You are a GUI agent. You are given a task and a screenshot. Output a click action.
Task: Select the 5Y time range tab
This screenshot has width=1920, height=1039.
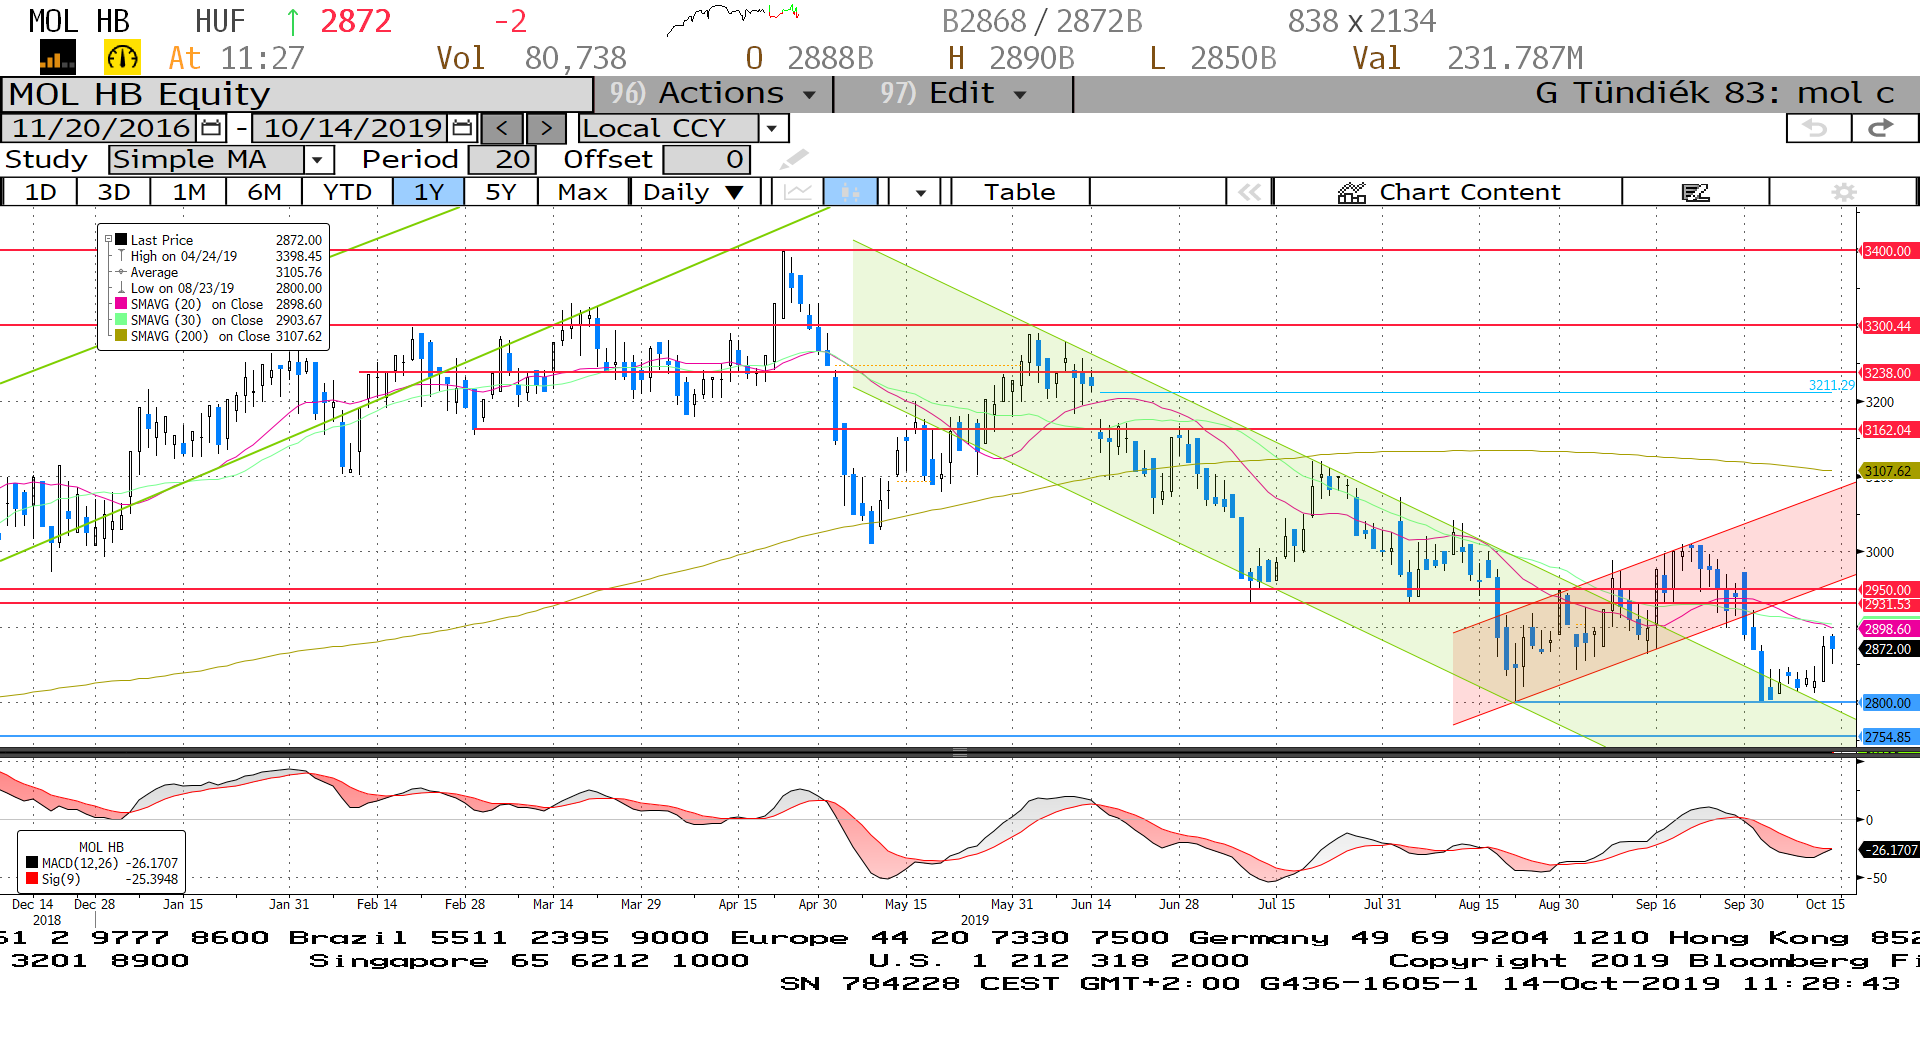tap(500, 192)
